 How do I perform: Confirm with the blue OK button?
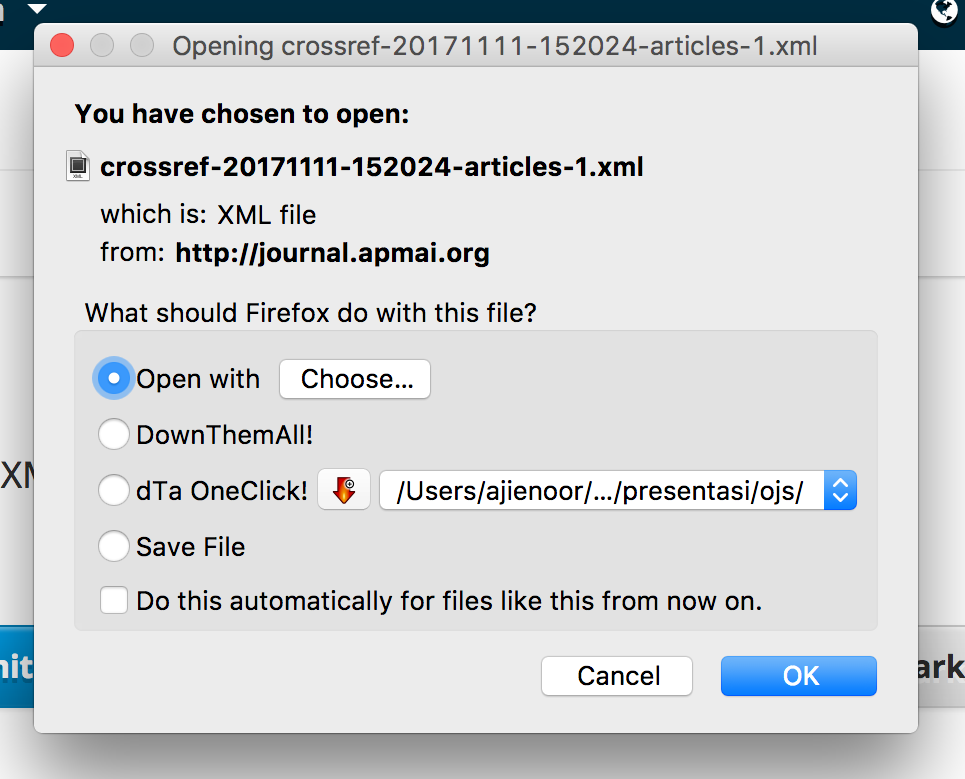pos(798,676)
